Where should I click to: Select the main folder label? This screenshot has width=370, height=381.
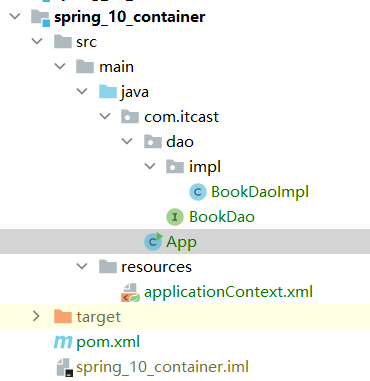pos(117,67)
